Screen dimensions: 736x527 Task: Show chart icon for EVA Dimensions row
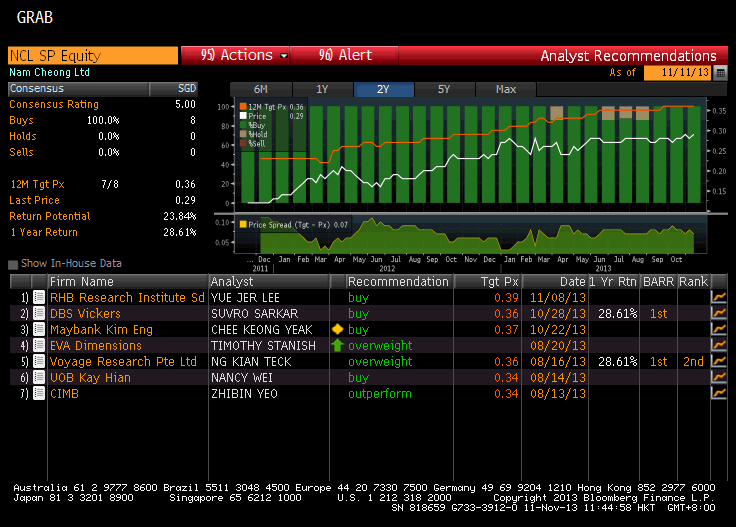719,345
